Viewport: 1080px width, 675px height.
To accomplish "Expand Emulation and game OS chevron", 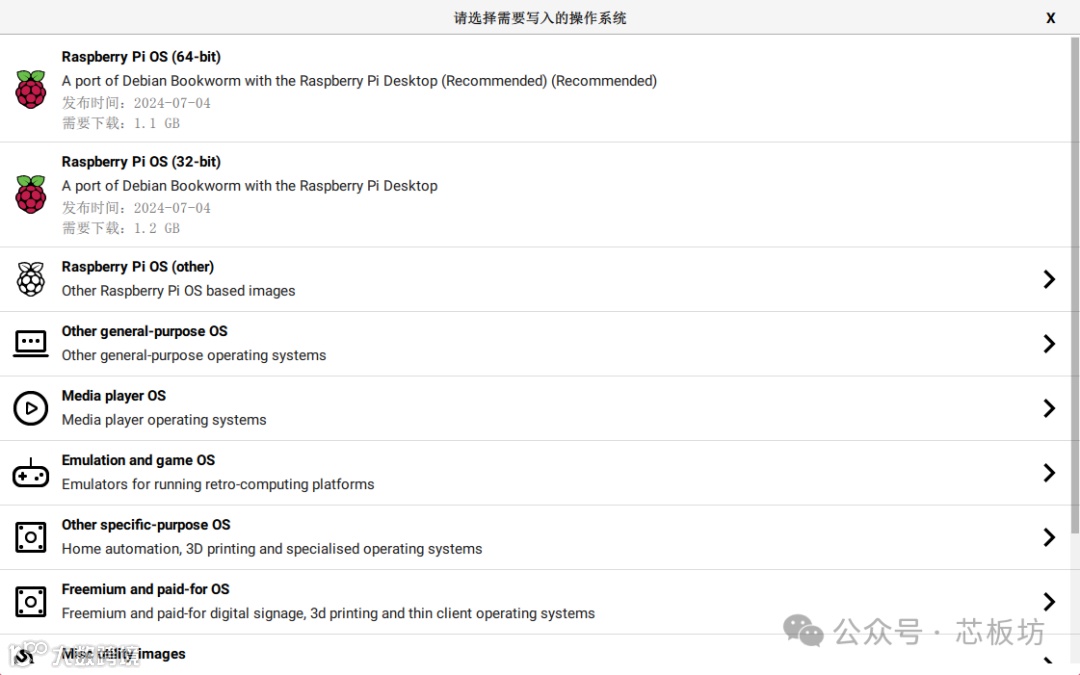I will [x=1049, y=473].
